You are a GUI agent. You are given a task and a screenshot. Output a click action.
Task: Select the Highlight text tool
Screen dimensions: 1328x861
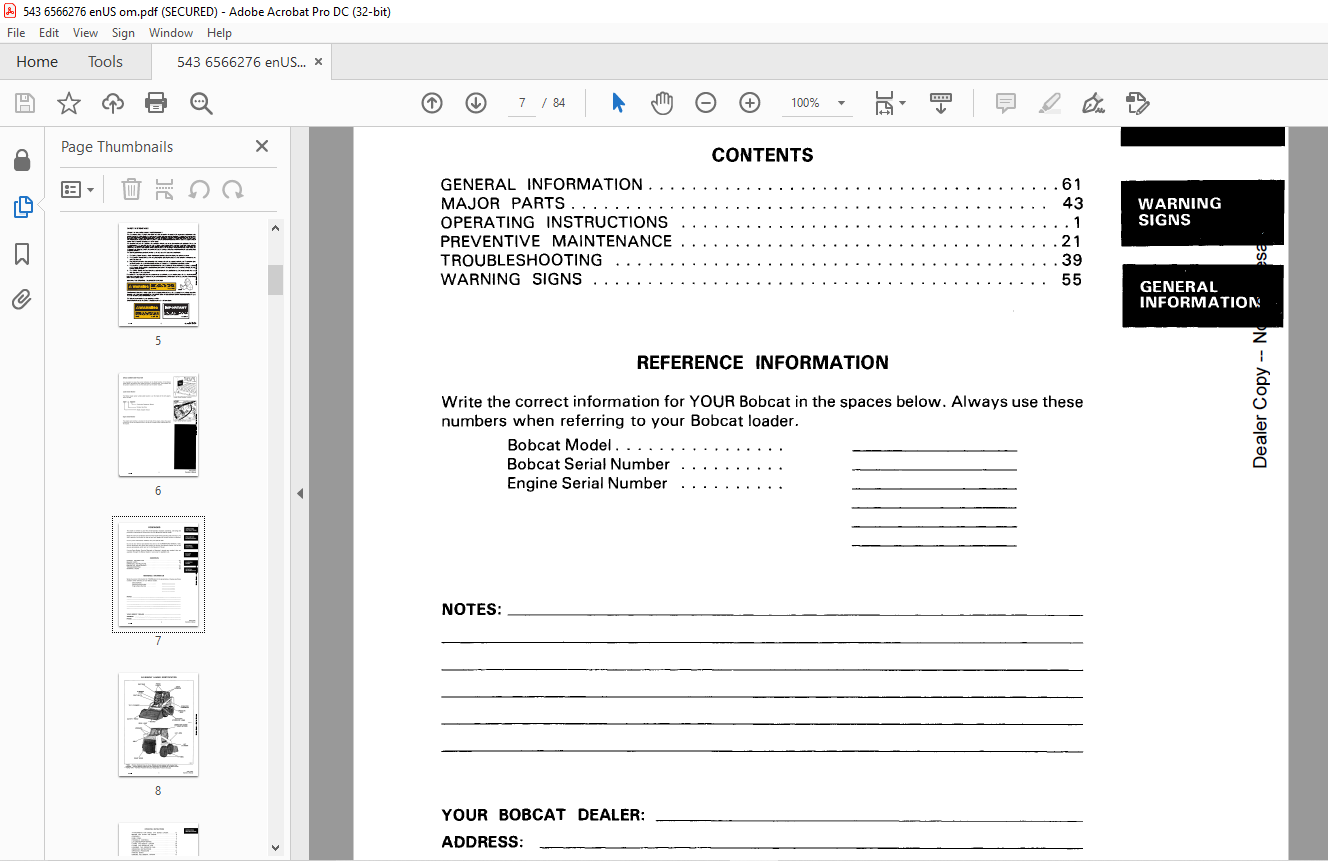[x=1050, y=103]
